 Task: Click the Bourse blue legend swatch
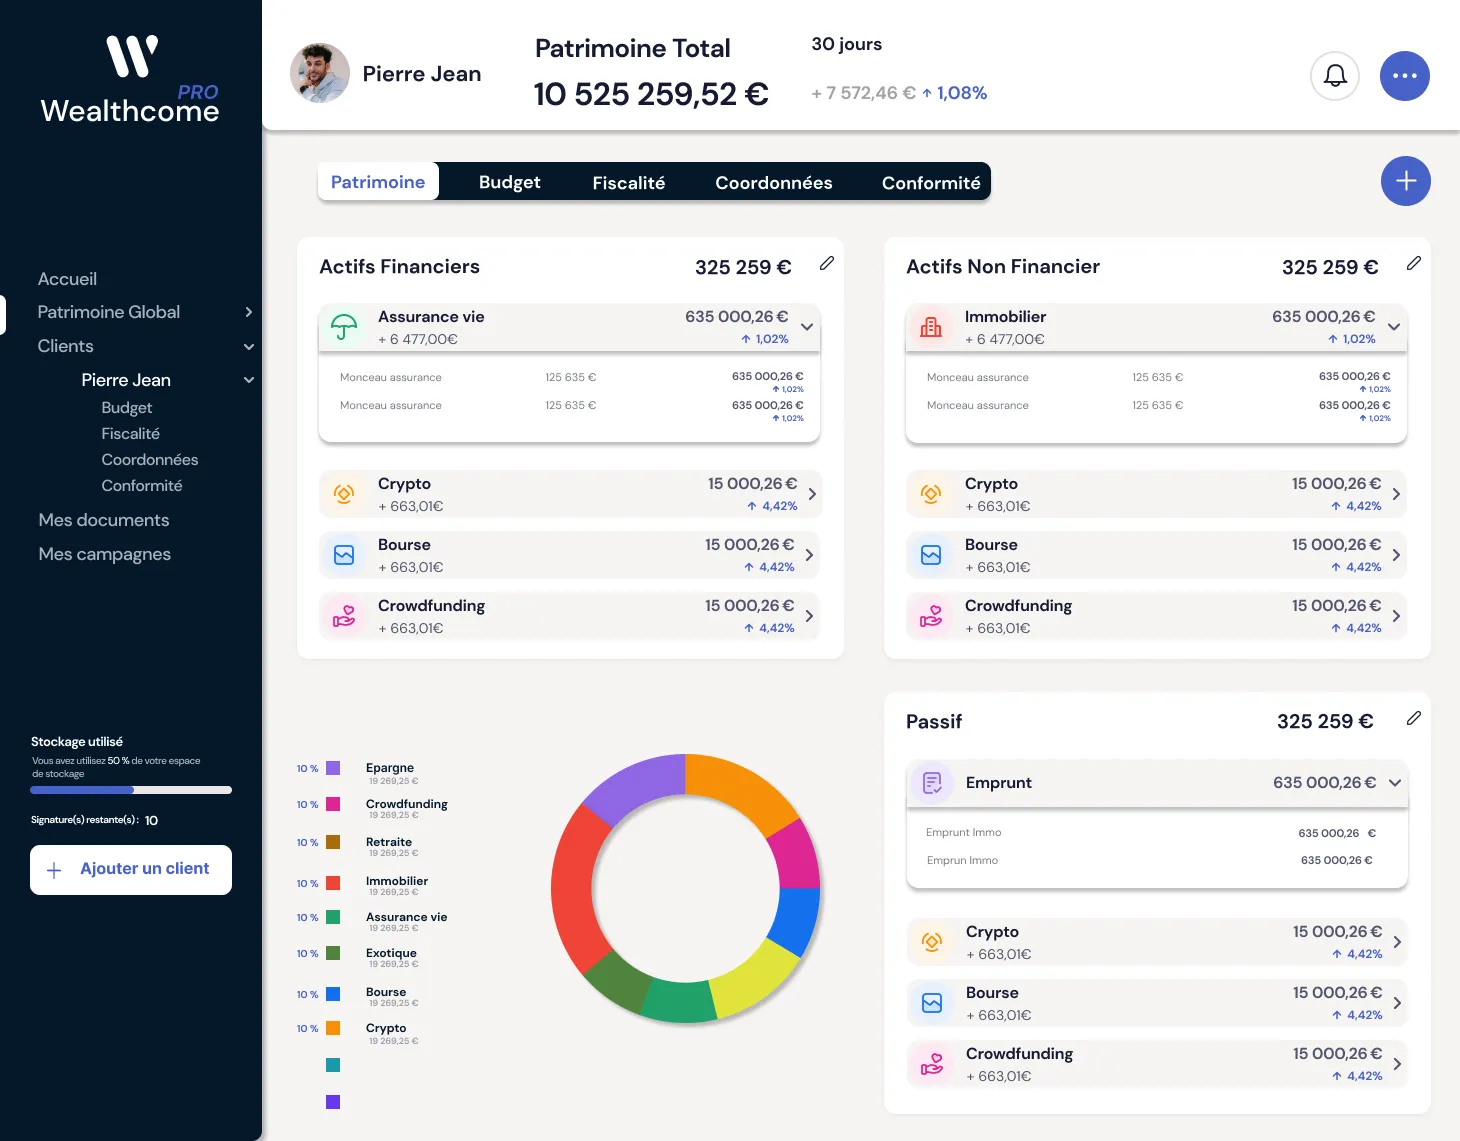(333, 994)
